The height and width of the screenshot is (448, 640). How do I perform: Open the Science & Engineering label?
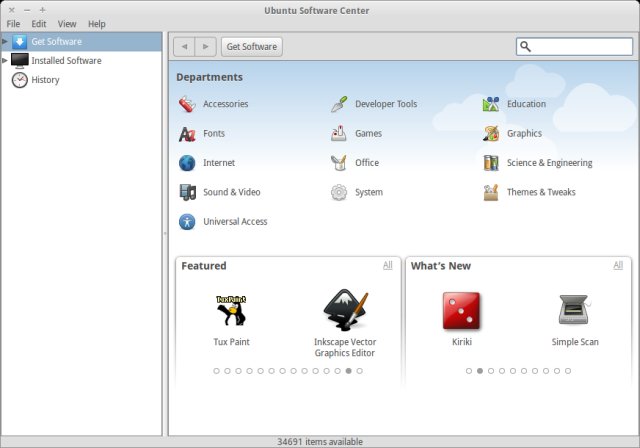point(549,163)
